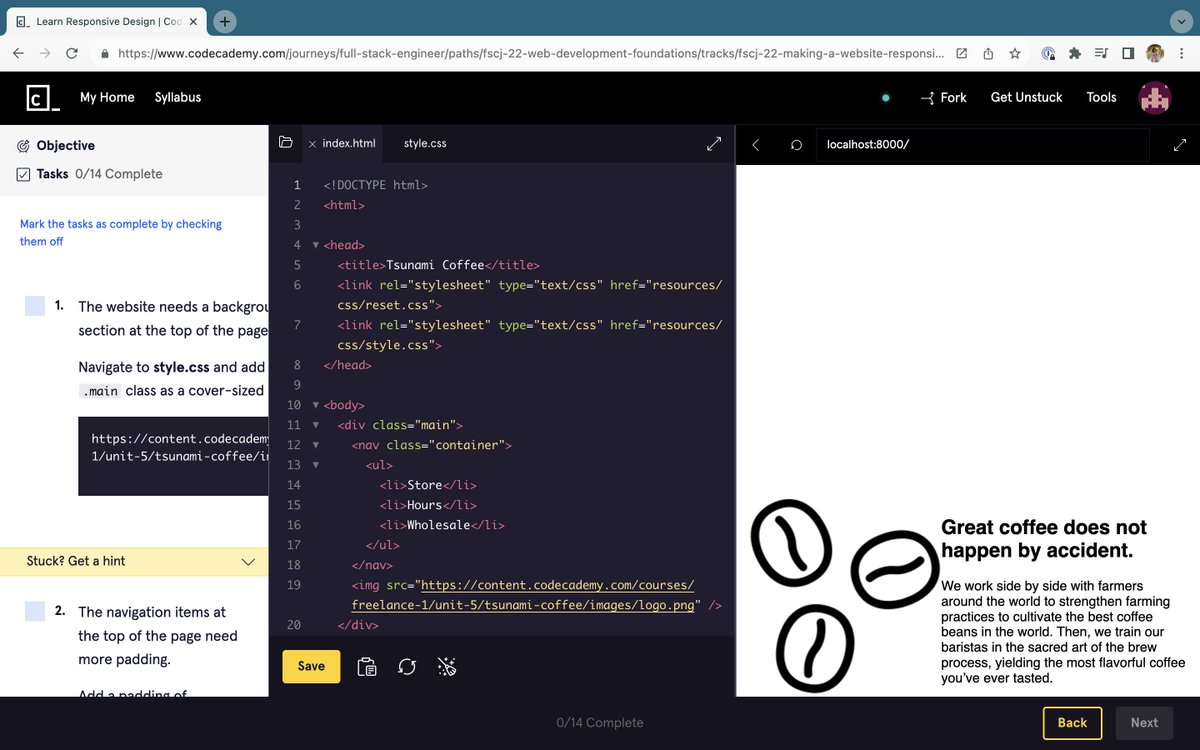This screenshot has height=750, width=1200.
Task: Open the file navigator folder icon
Action: pos(285,143)
